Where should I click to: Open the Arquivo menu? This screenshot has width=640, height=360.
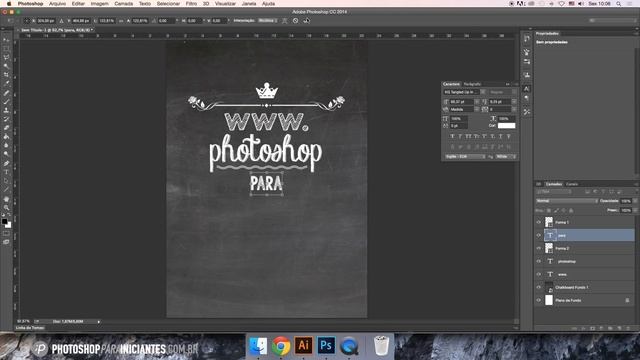pos(58,3)
